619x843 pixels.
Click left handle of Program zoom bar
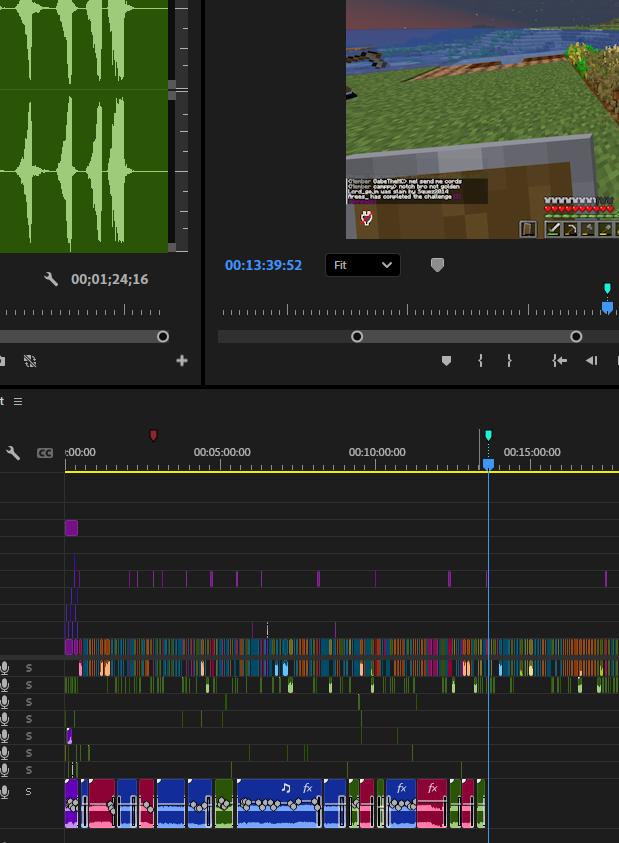point(357,337)
